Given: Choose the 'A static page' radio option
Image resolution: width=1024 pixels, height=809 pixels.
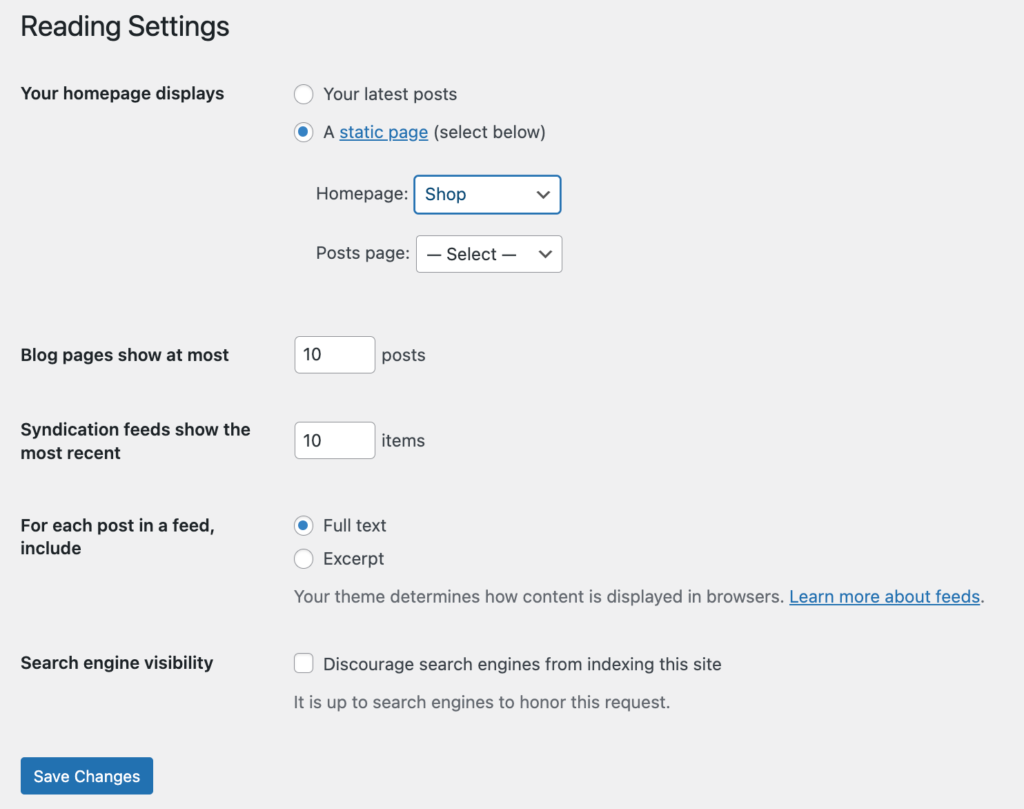Looking at the screenshot, I should (303, 132).
